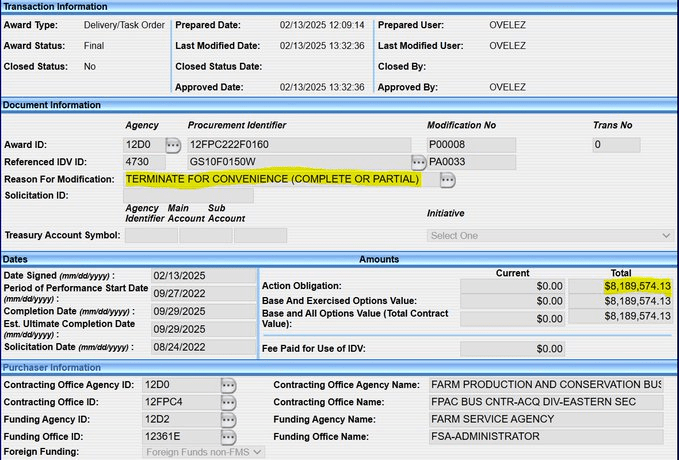Screen dimensions: 679x460
Task: Click the Funding Office Name field
Action: point(545,437)
